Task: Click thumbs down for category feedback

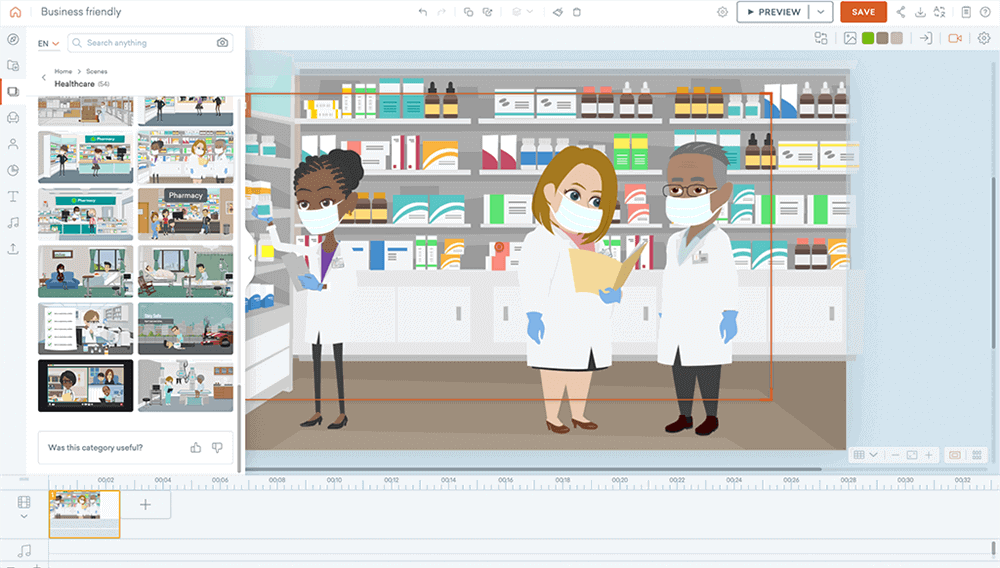Action: pyautogui.click(x=217, y=448)
